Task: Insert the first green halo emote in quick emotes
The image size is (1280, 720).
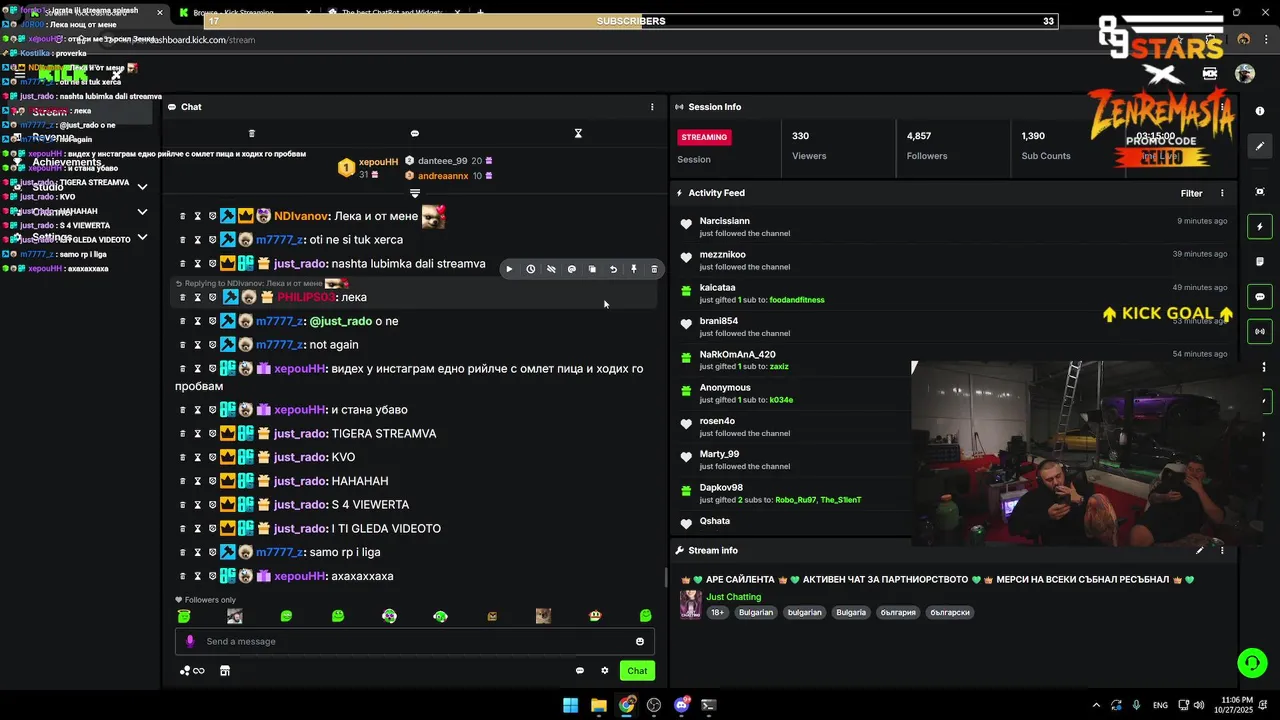Action: (183, 616)
